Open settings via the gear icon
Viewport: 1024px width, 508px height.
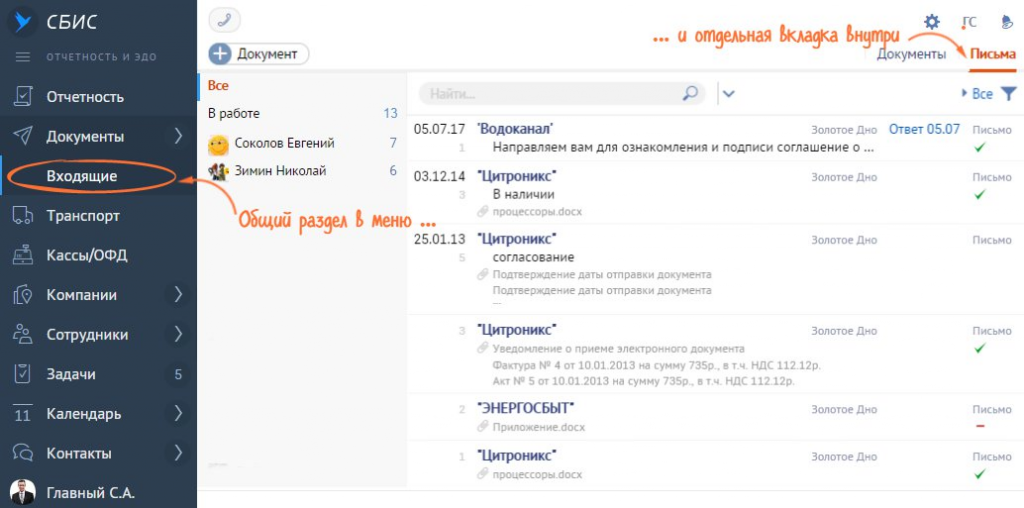click(931, 22)
